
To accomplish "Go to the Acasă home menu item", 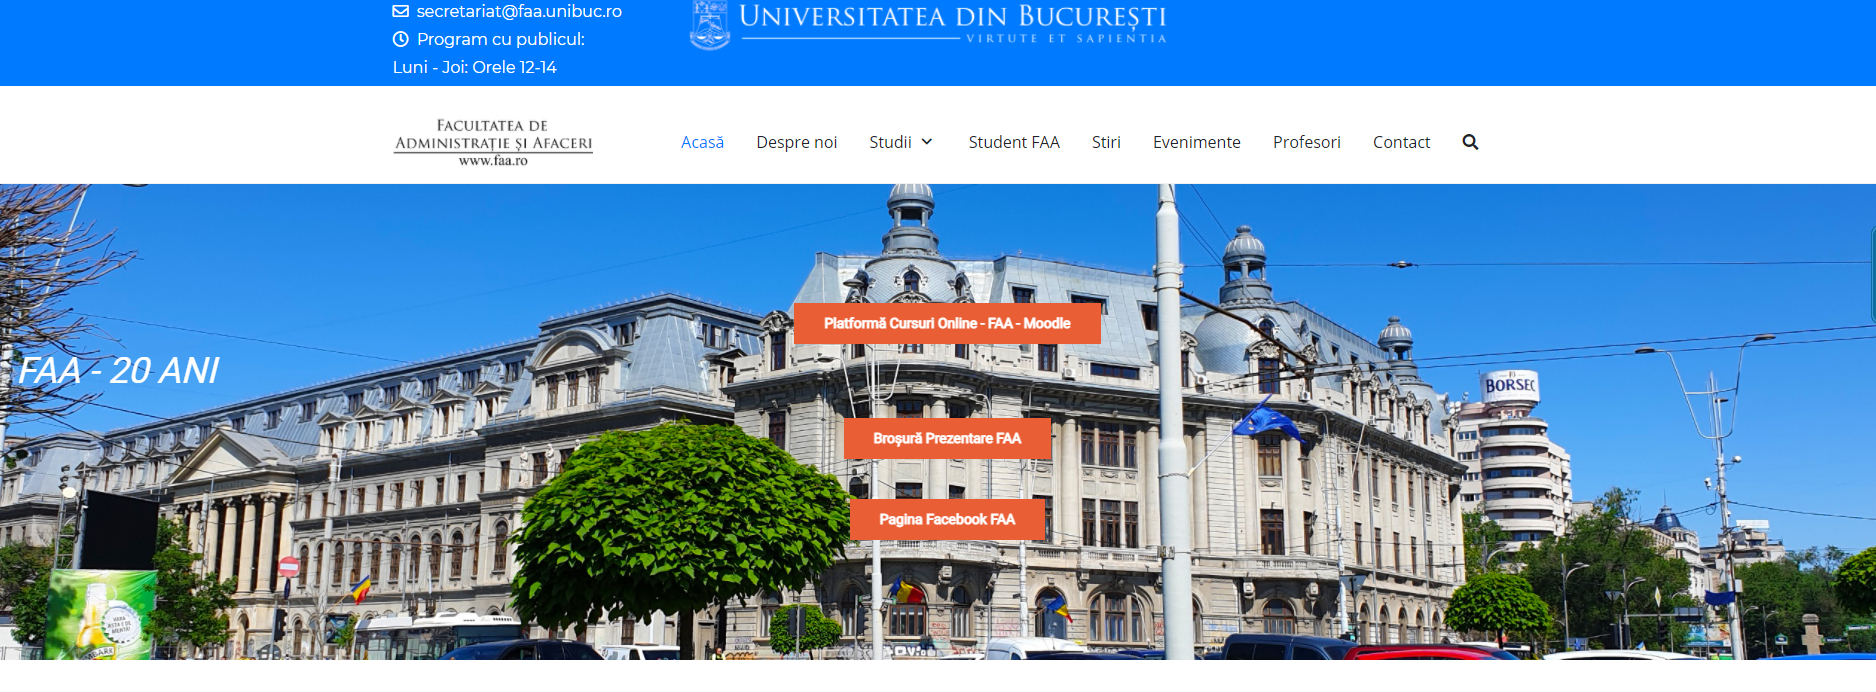I will click(702, 142).
